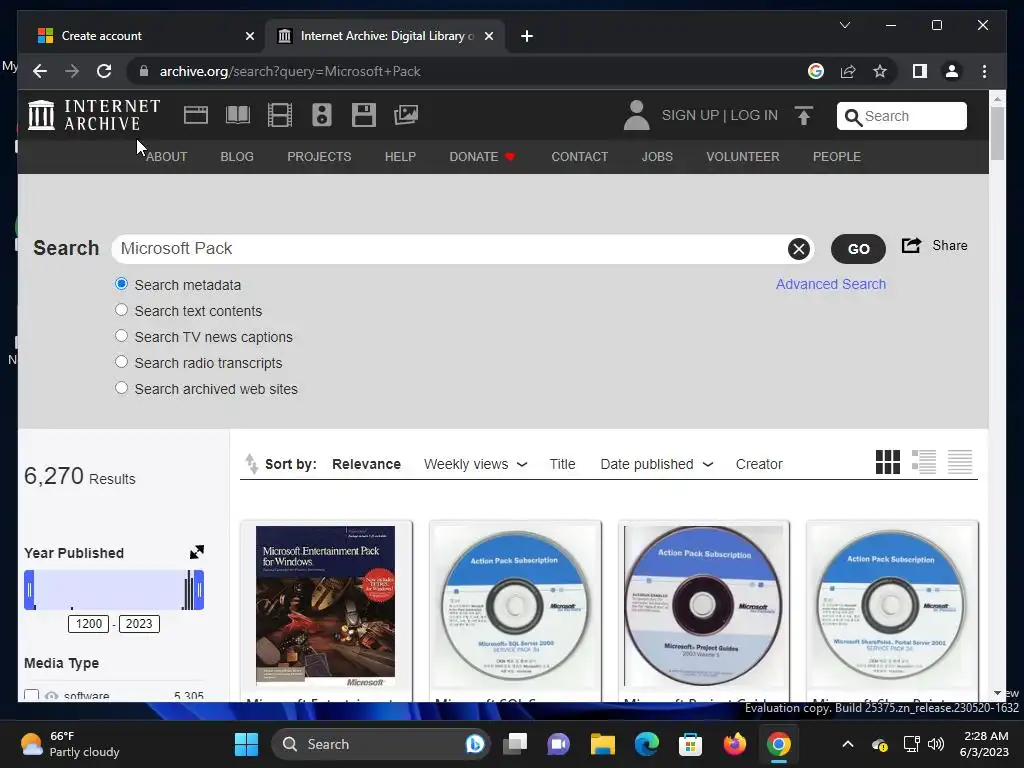Reload the page in Chrome
The height and width of the screenshot is (768, 1024).
[x=104, y=71]
